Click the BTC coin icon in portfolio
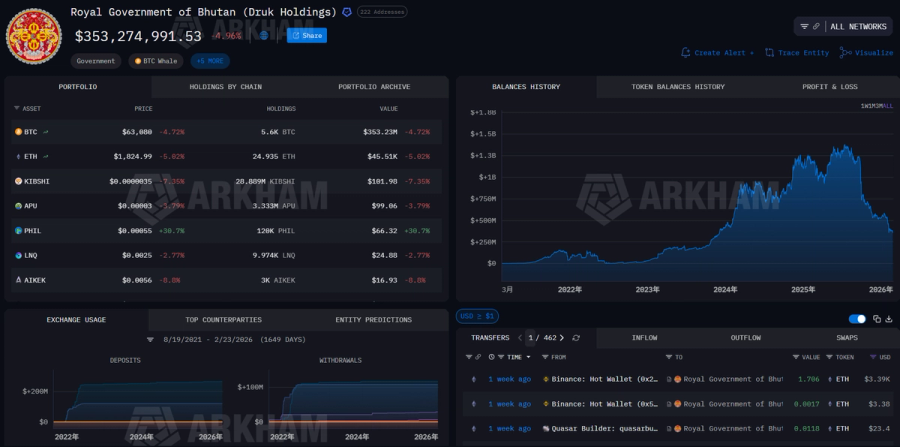This screenshot has width=900, height=447. [18, 132]
